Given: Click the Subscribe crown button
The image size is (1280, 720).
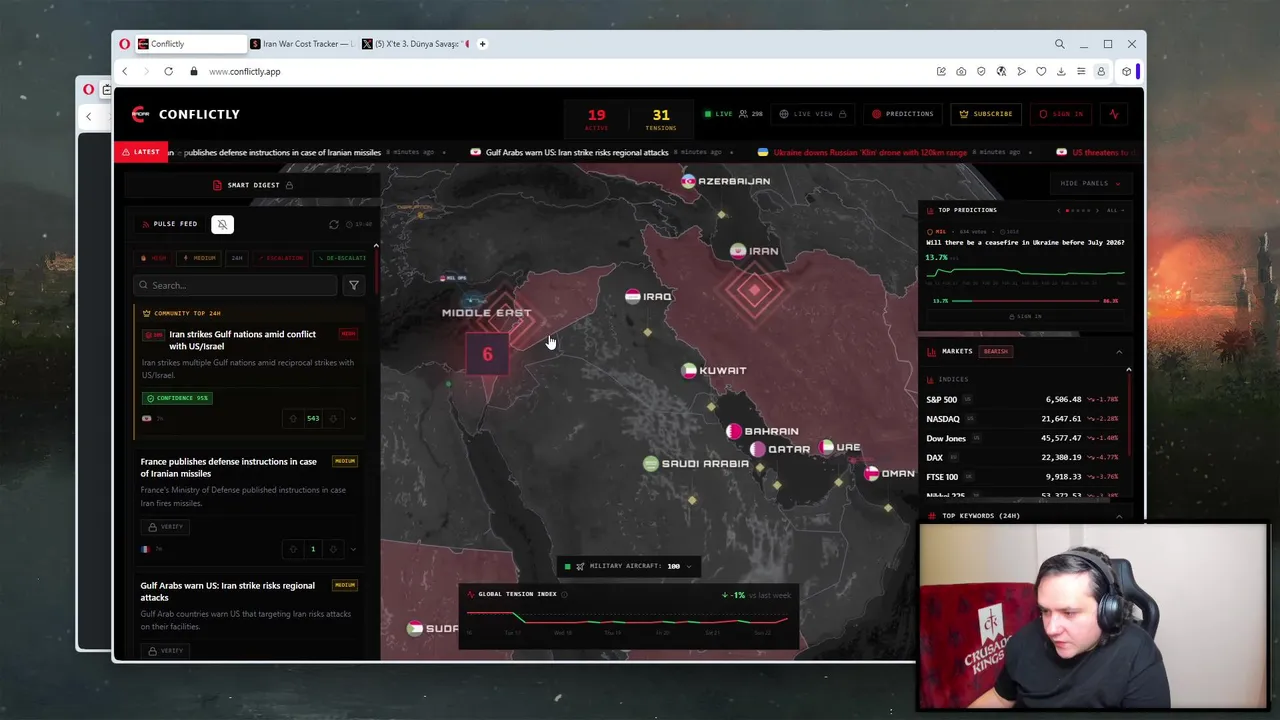Looking at the screenshot, I should 986,114.
